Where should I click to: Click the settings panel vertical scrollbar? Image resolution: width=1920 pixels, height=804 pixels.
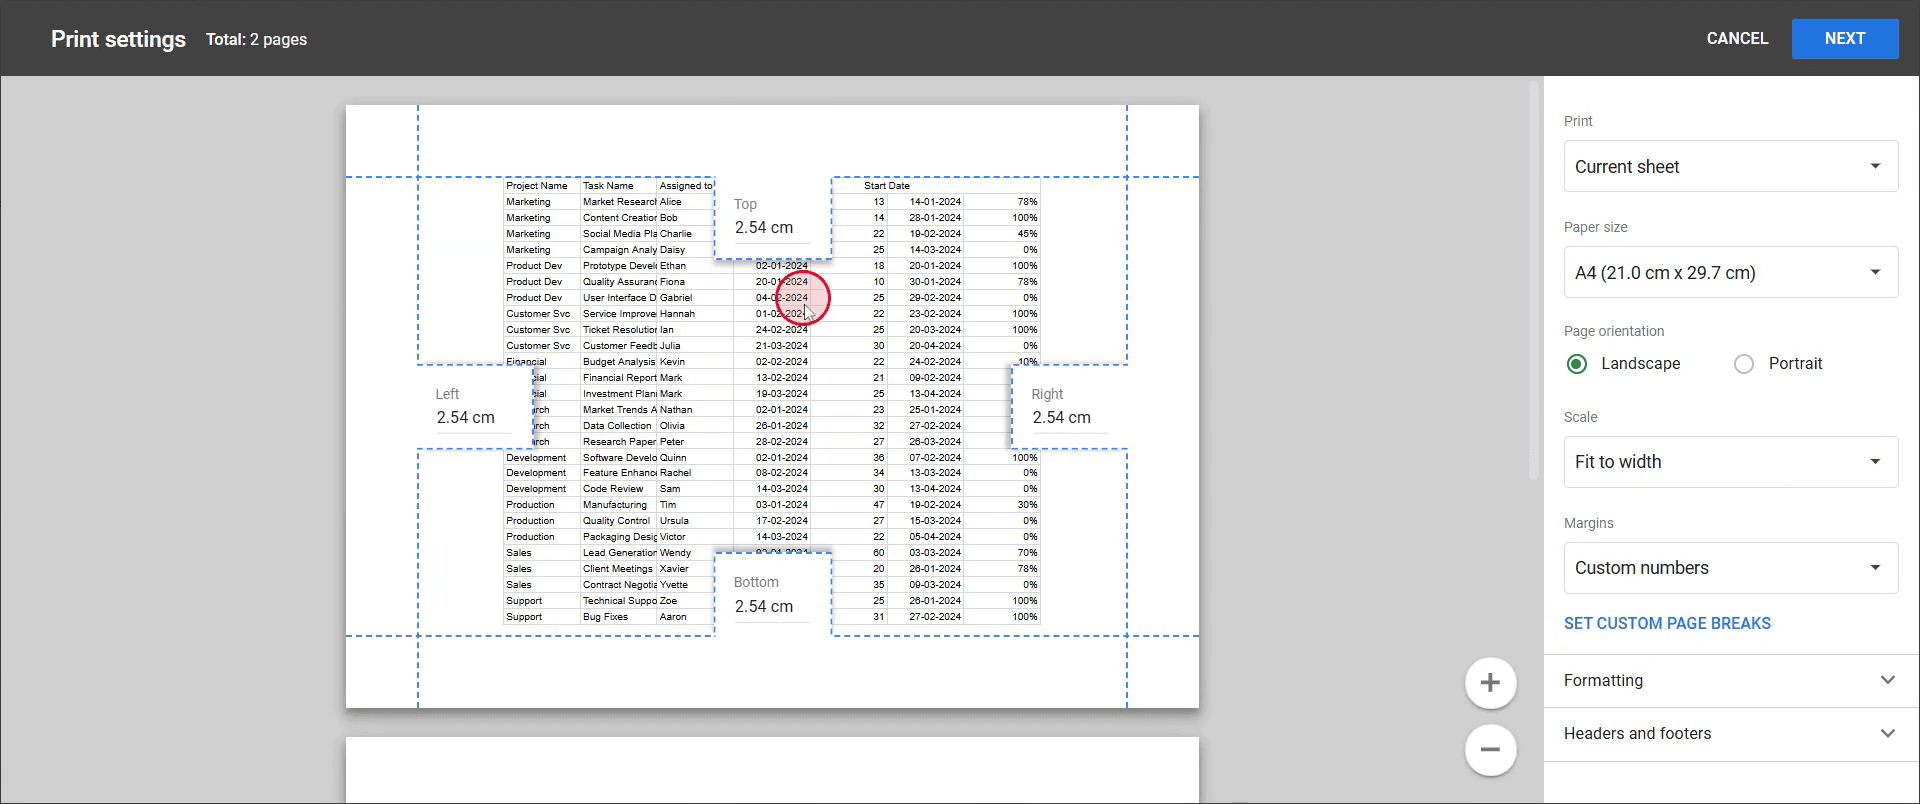click(1534, 280)
